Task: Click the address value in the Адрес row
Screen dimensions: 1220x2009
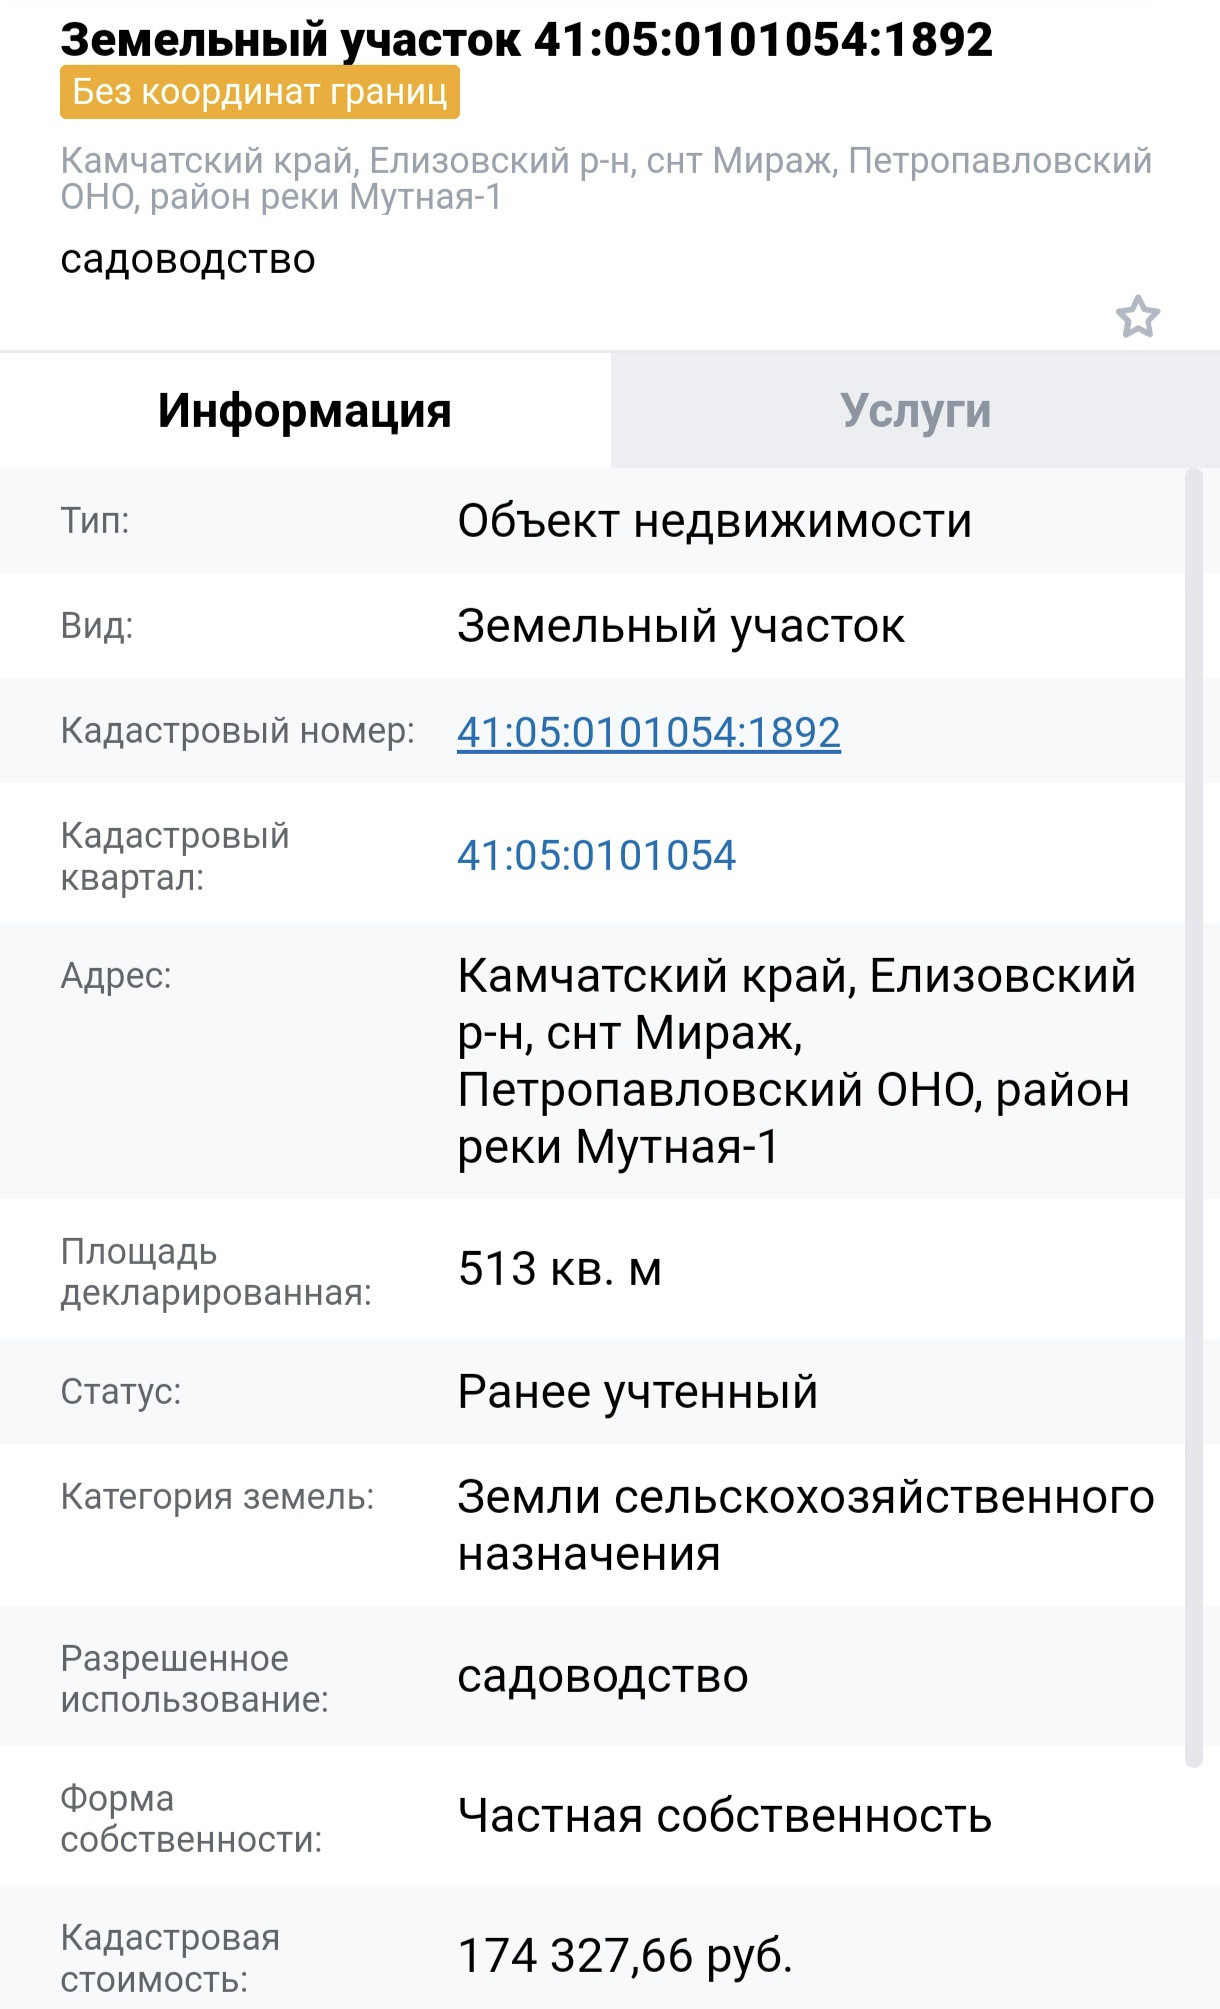Action: [x=795, y=1061]
